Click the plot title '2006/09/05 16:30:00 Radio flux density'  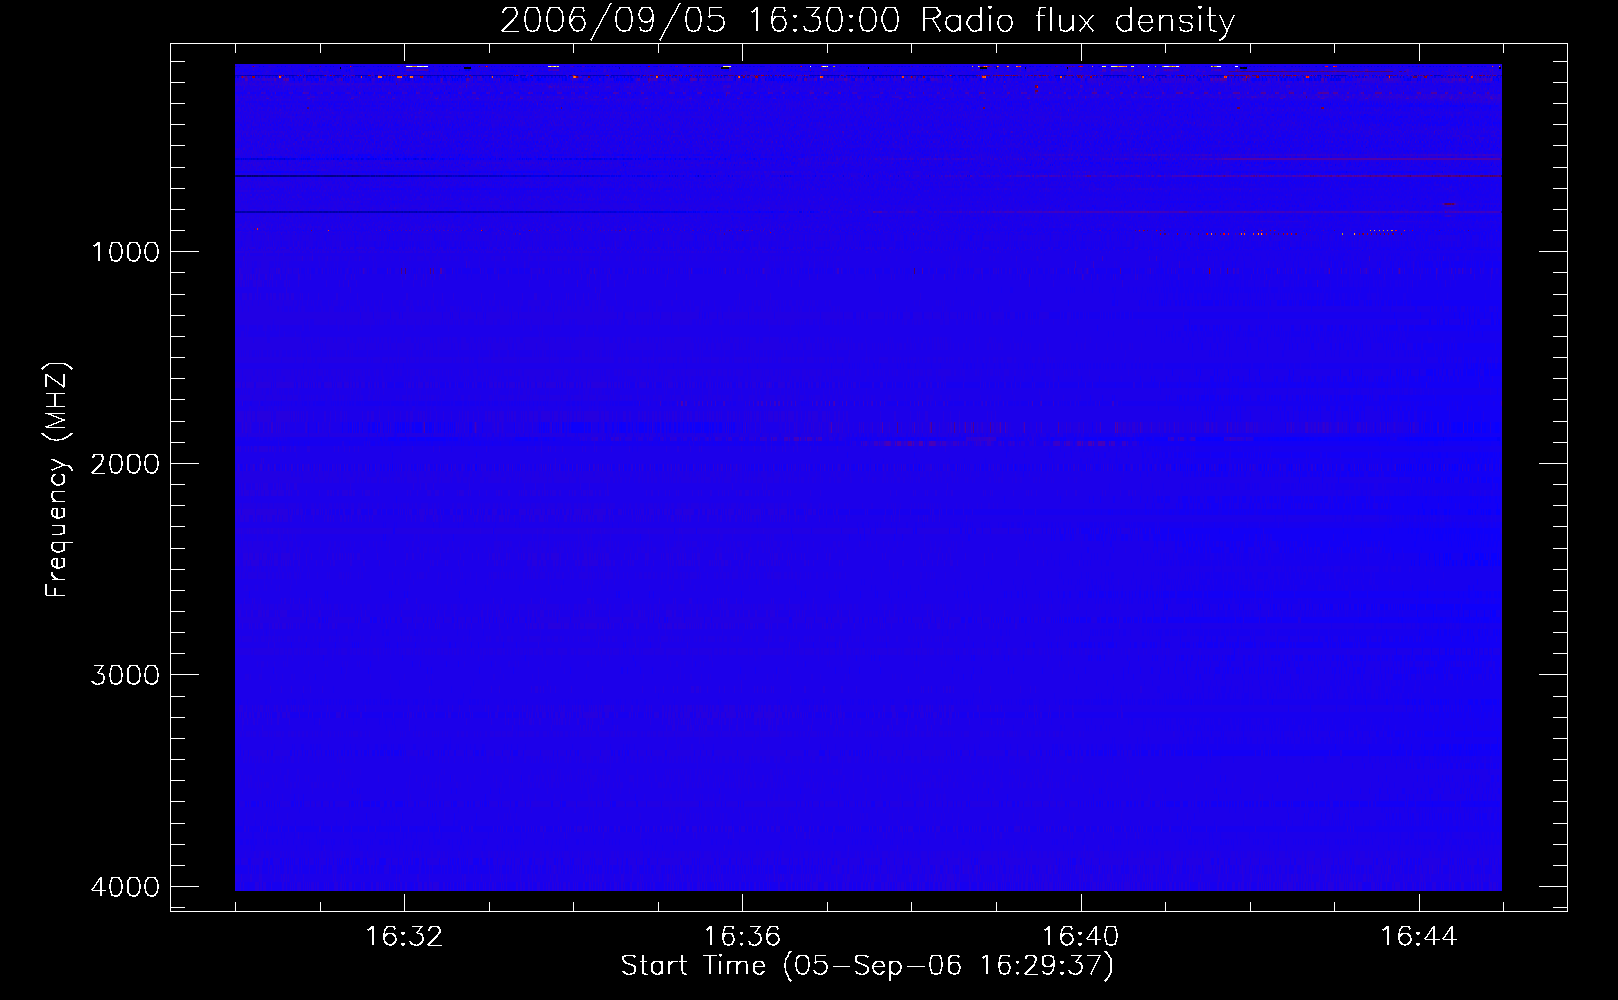(867, 21)
